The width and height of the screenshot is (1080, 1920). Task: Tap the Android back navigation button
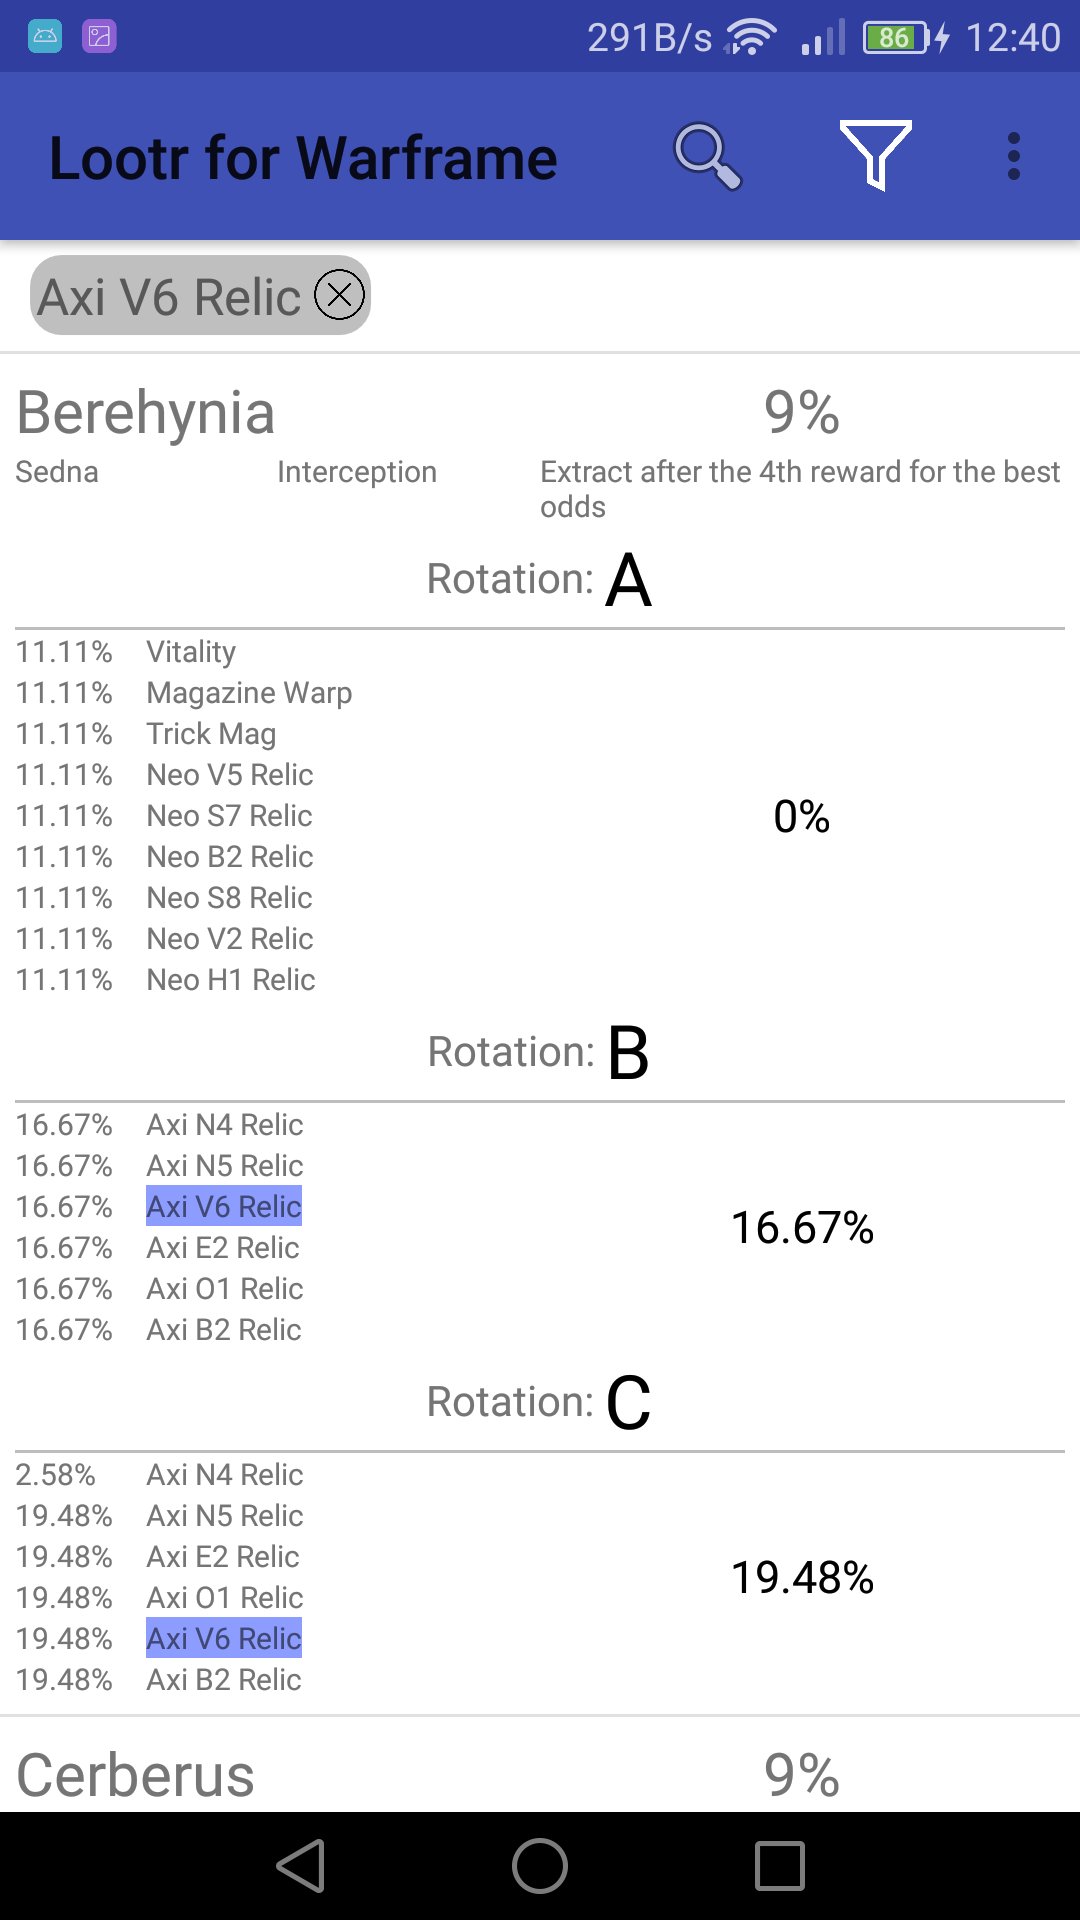300,1866
